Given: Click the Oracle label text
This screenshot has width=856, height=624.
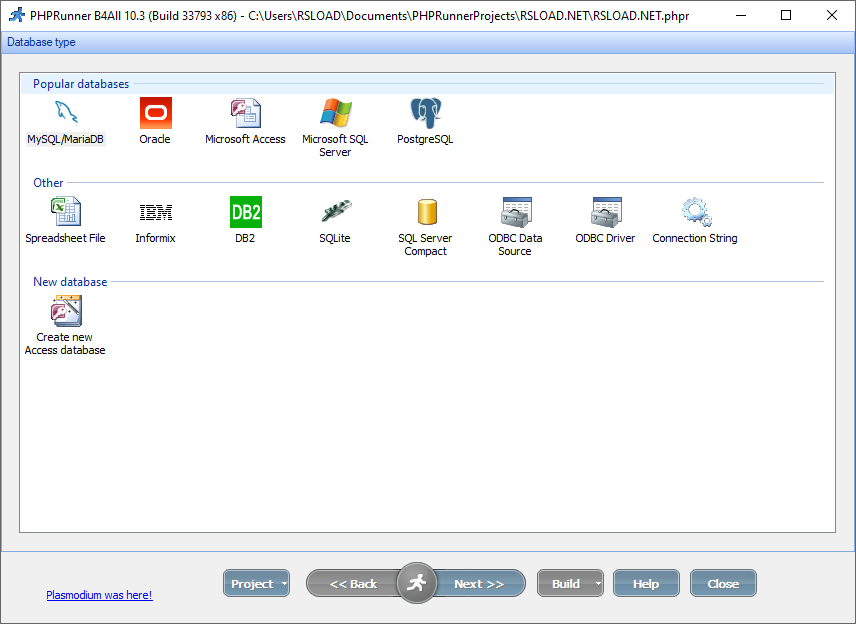Looking at the screenshot, I should pyautogui.click(x=155, y=139).
